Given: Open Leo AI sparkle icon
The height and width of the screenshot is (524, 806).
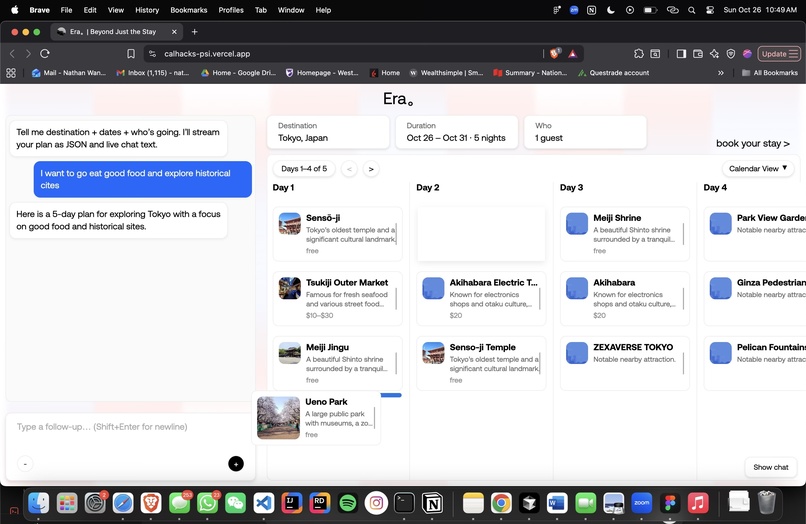Looking at the screenshot, I should 715,53.
